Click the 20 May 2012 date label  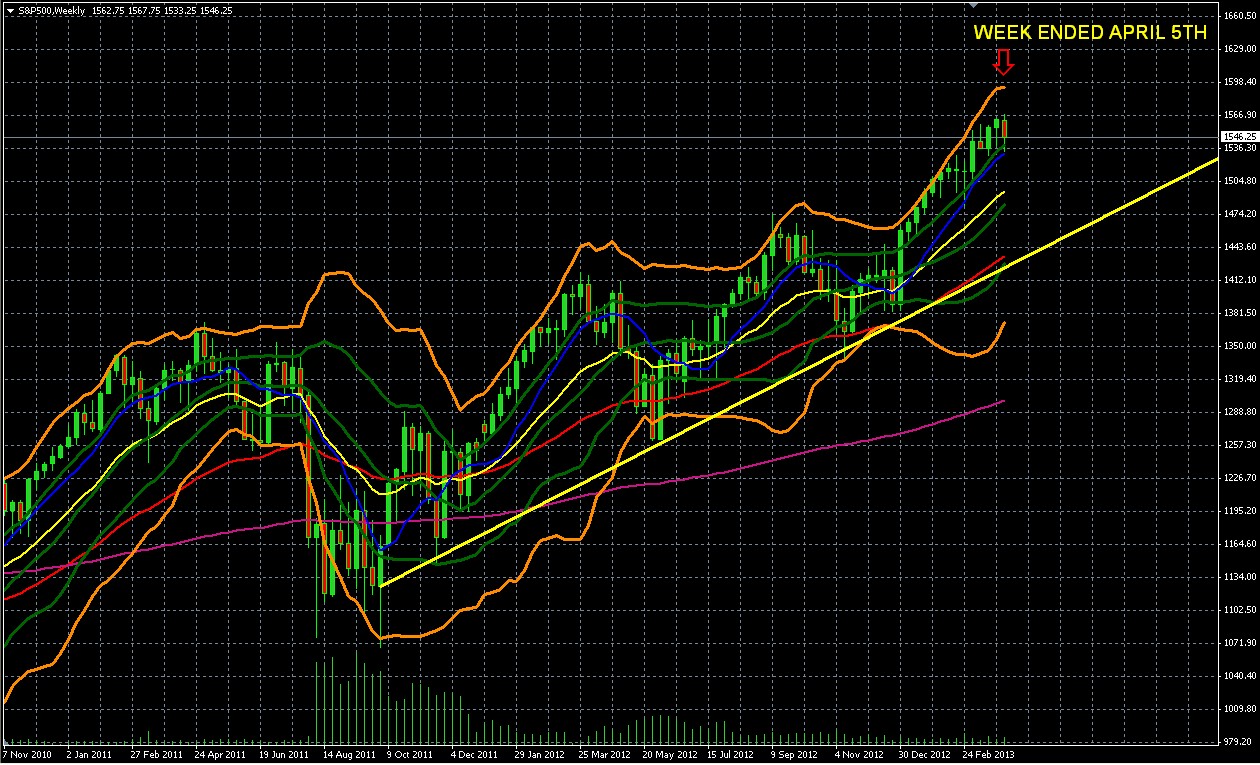pos(667,755)
